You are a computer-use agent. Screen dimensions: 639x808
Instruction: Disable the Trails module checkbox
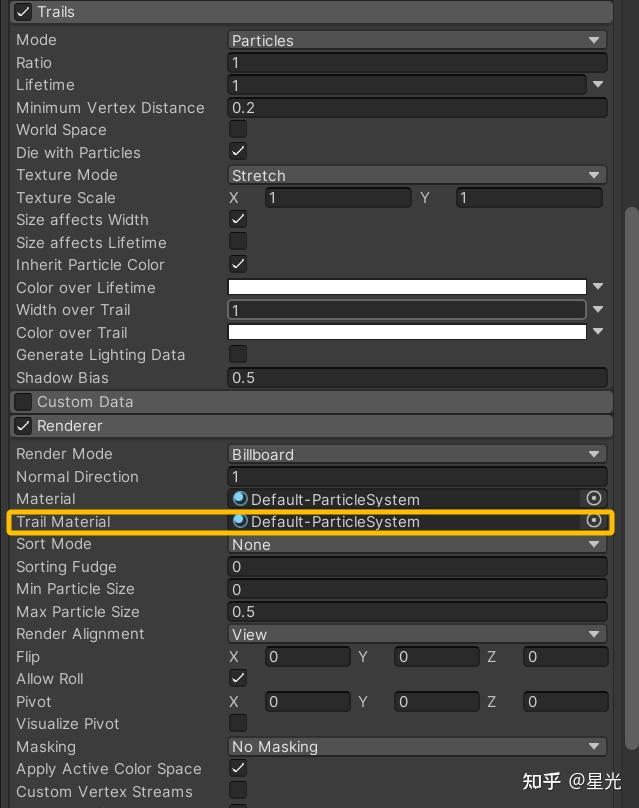23,11
